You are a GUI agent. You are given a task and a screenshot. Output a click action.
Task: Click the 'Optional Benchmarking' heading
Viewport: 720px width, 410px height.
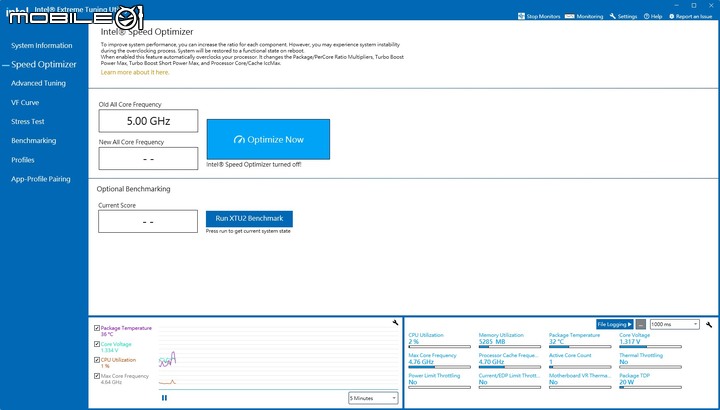133,189
